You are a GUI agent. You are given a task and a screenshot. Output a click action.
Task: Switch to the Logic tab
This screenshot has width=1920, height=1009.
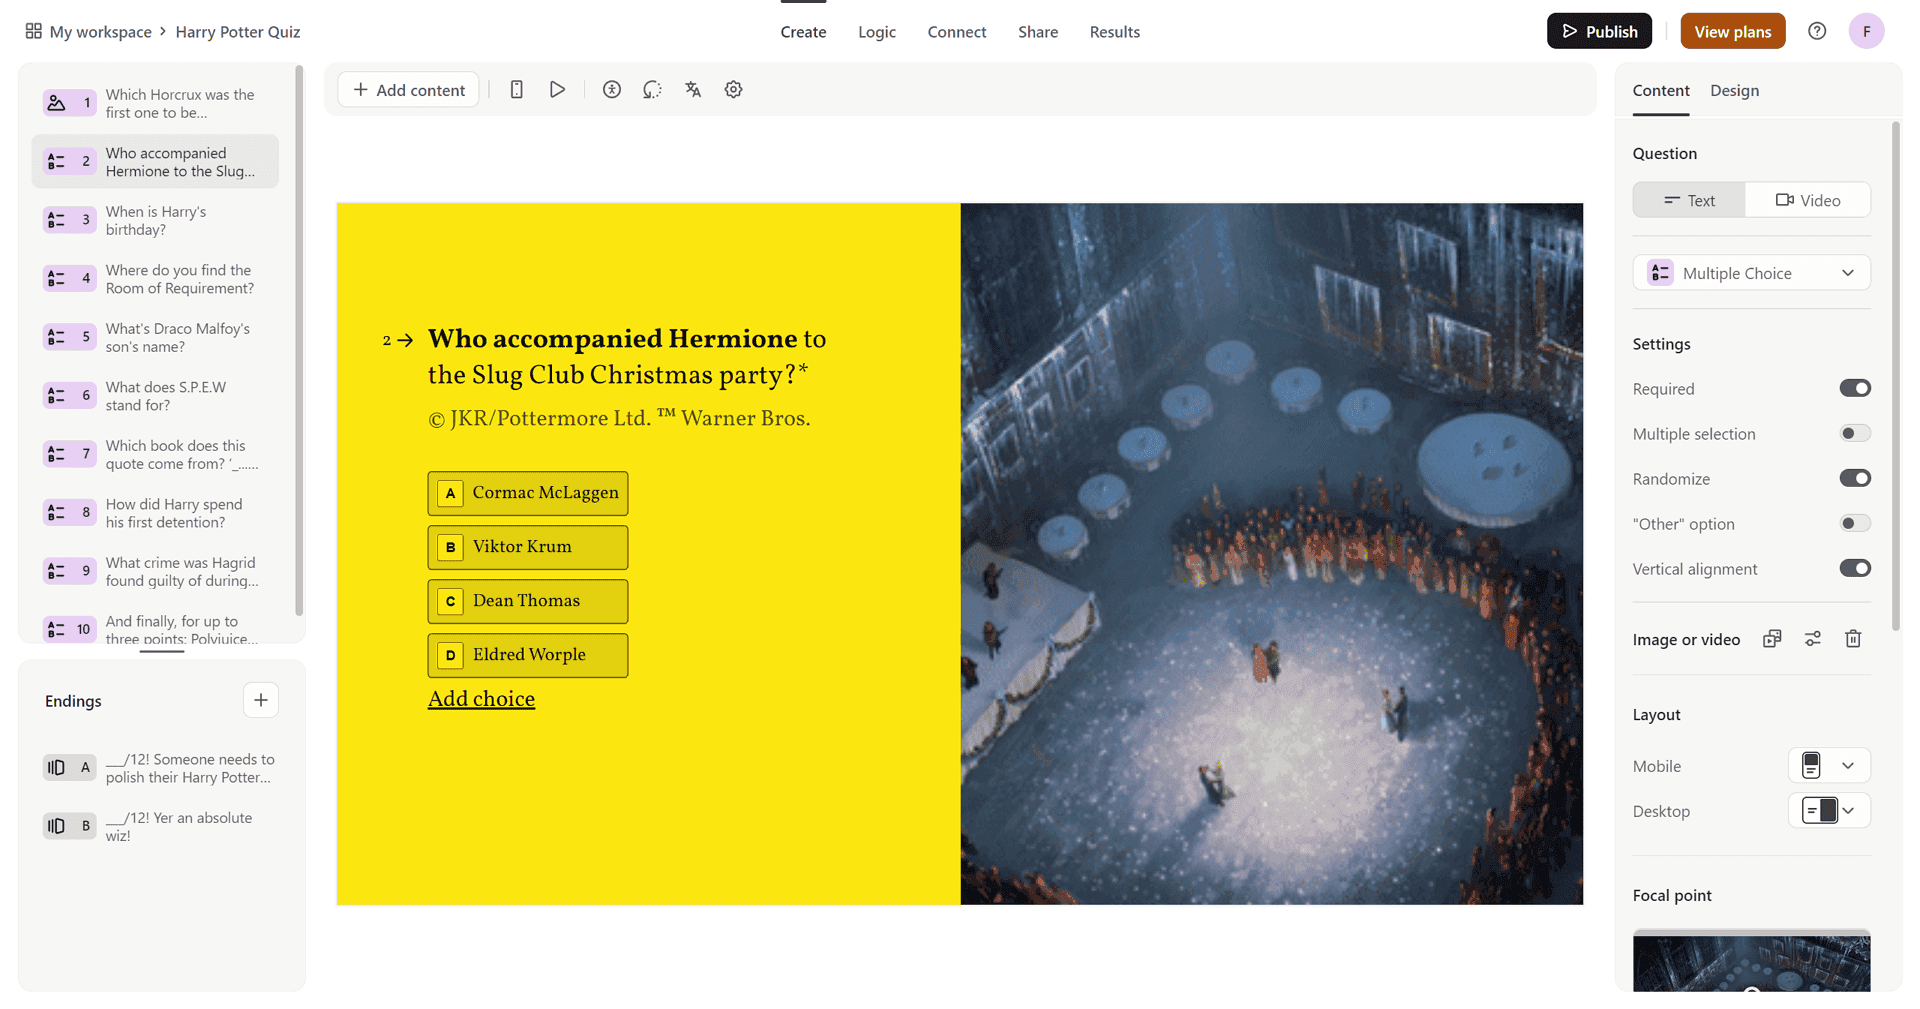(877, 32)
